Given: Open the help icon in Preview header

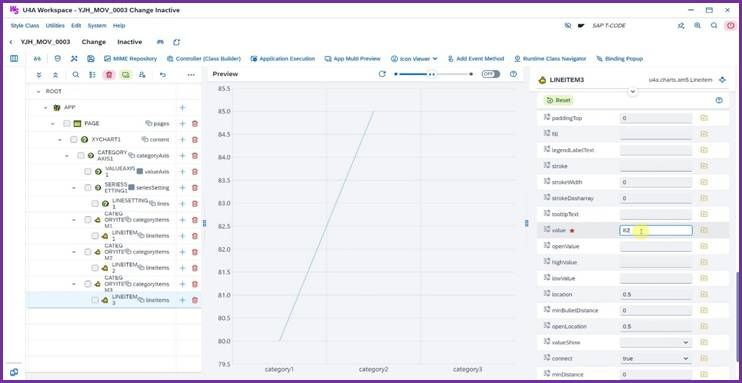Looking at the screenshot, I should (513, 74).
